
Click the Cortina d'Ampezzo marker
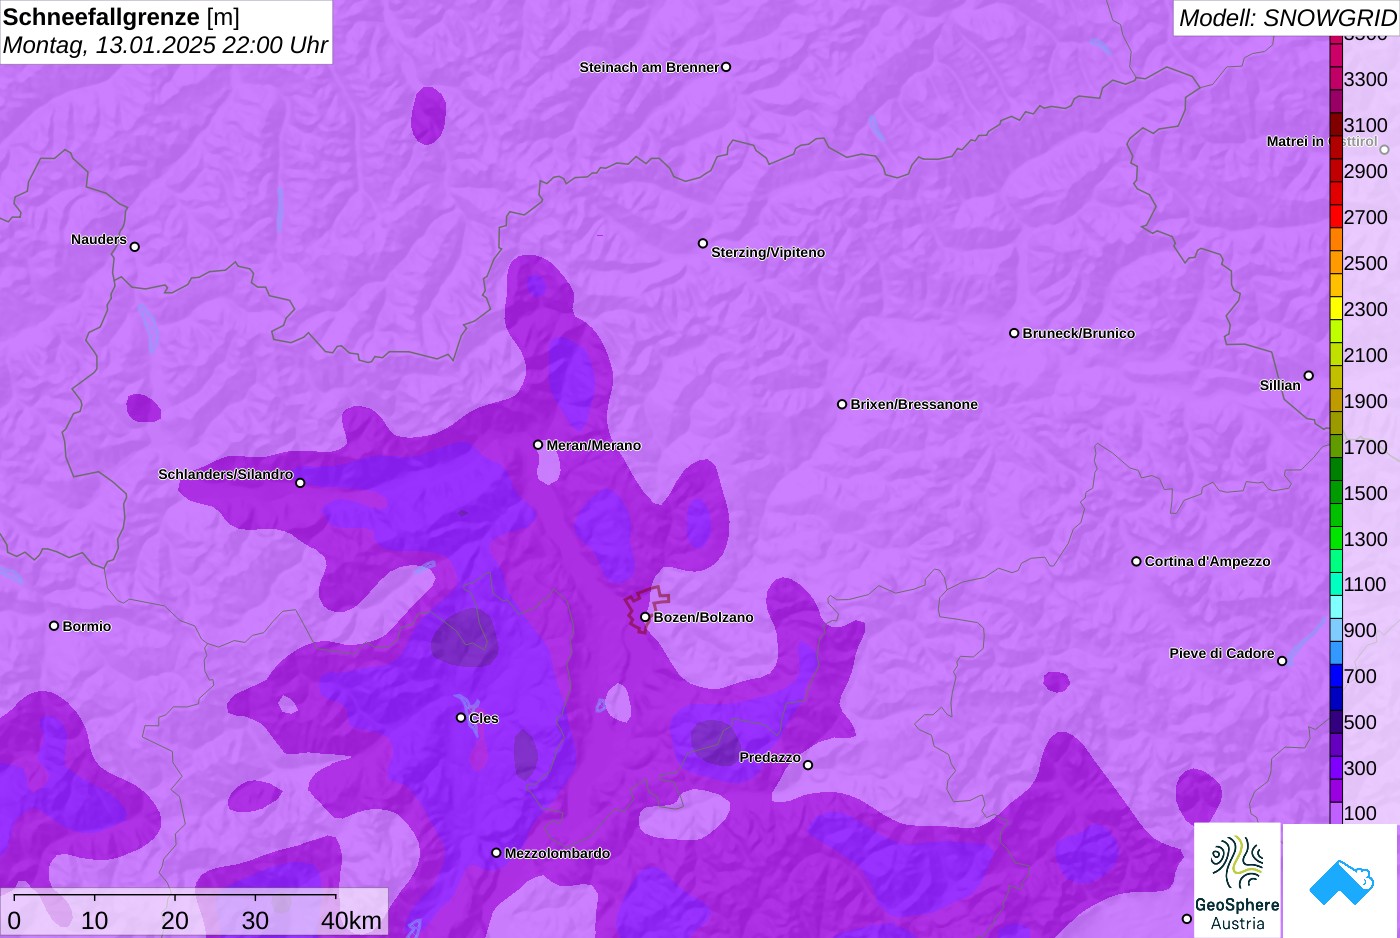1136,561
